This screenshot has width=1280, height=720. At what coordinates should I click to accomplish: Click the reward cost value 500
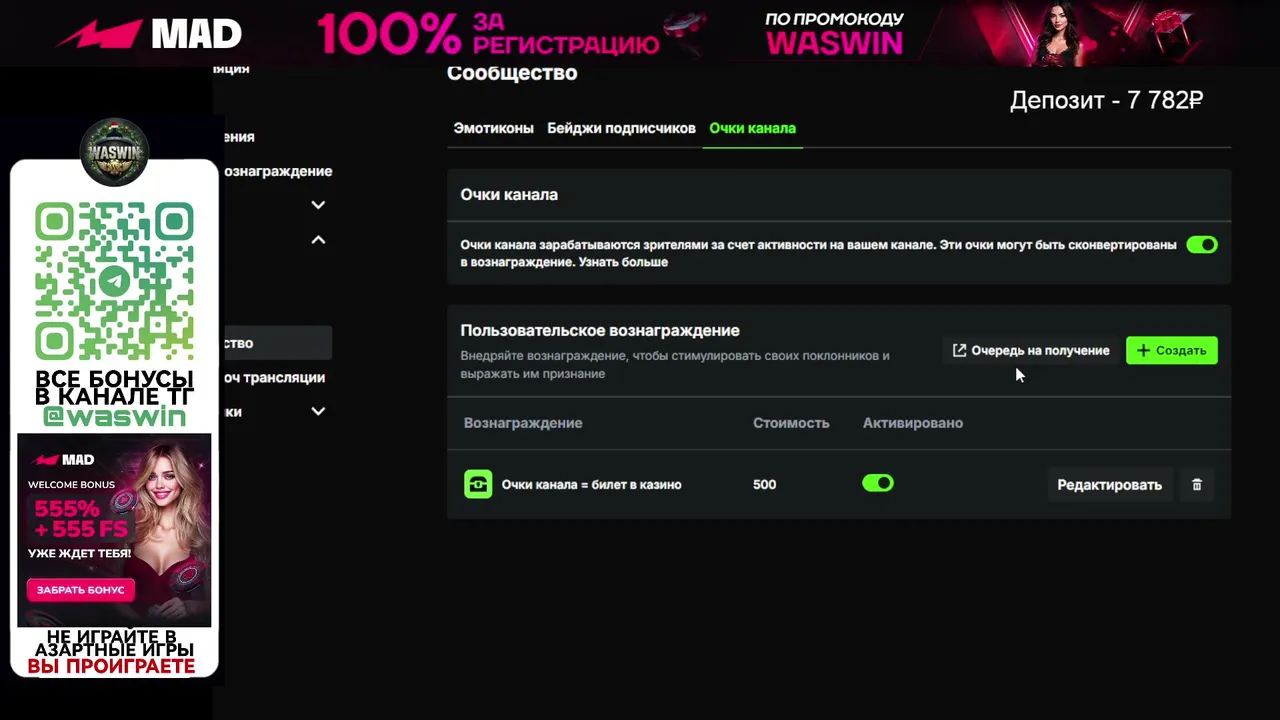point(764,484)
